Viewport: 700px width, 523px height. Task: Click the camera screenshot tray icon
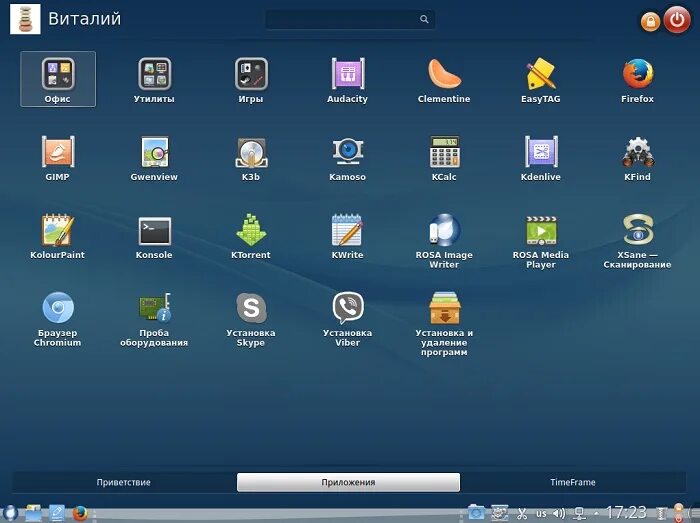(476, 512)
